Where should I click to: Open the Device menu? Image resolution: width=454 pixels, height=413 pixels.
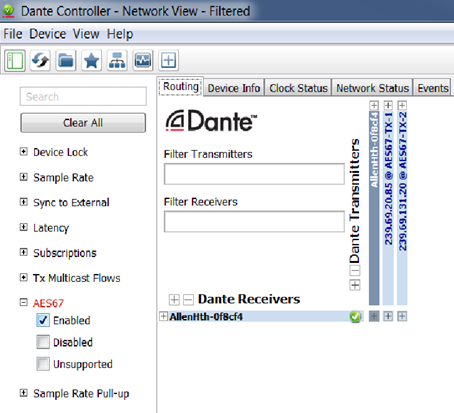click(48, 34)
